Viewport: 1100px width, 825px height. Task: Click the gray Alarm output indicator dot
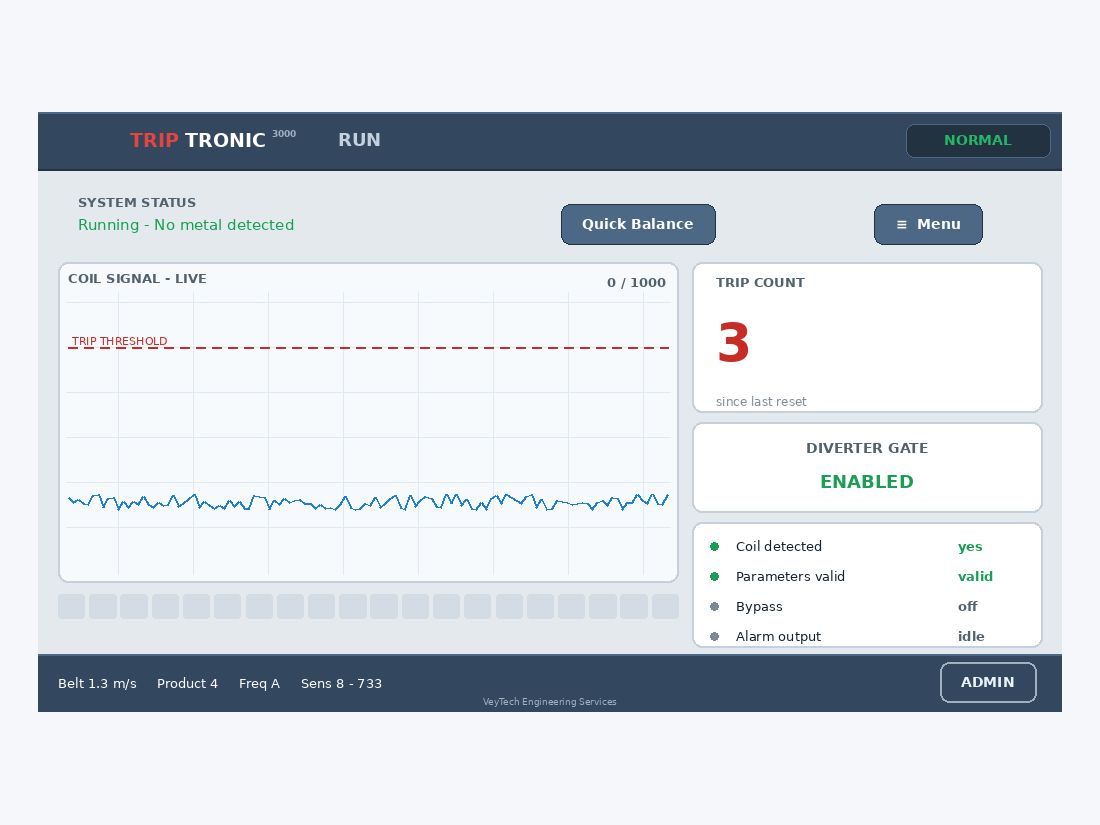tap(714, 636)
